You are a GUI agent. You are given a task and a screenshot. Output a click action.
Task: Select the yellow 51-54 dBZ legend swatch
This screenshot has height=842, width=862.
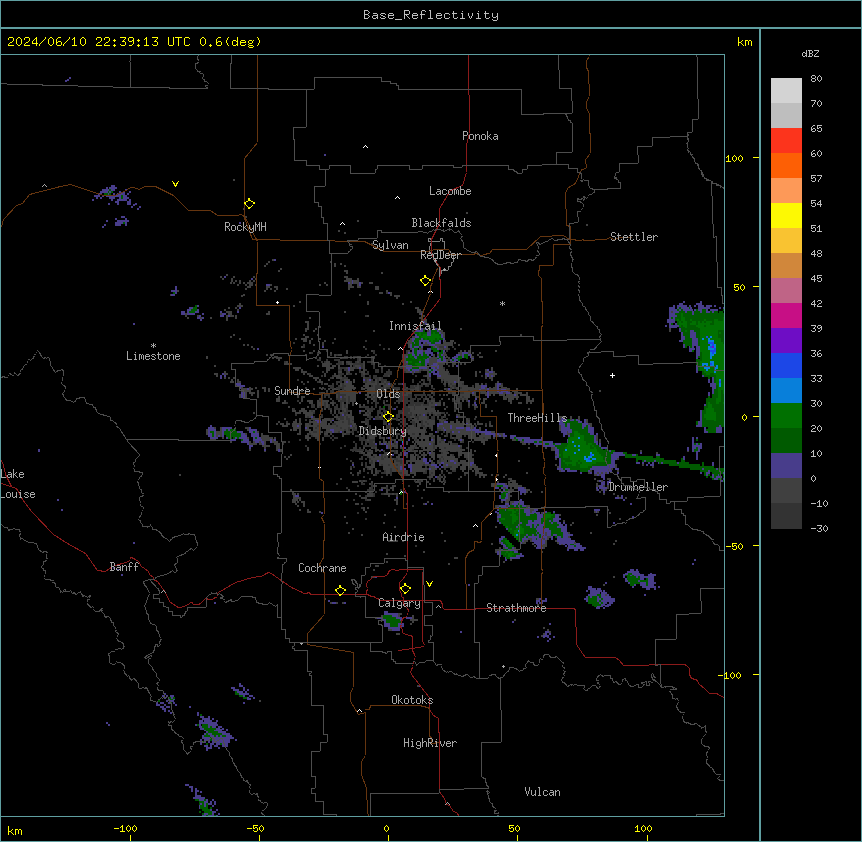coord(786,215)
